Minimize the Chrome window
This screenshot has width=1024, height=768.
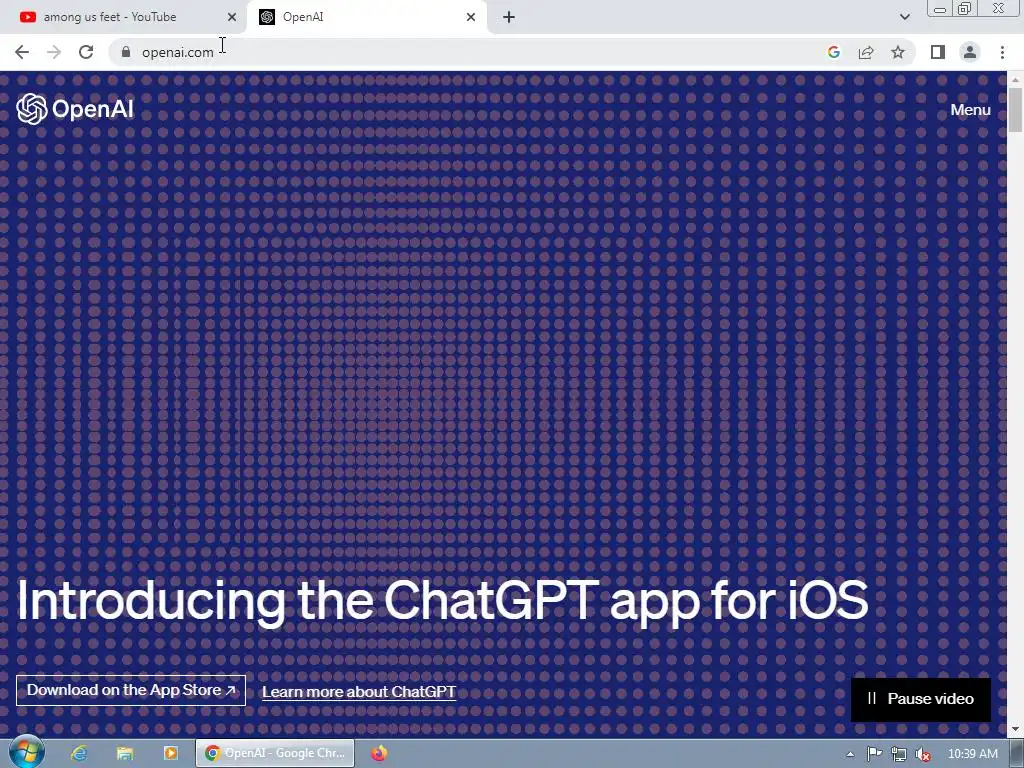tap(940, 8)
